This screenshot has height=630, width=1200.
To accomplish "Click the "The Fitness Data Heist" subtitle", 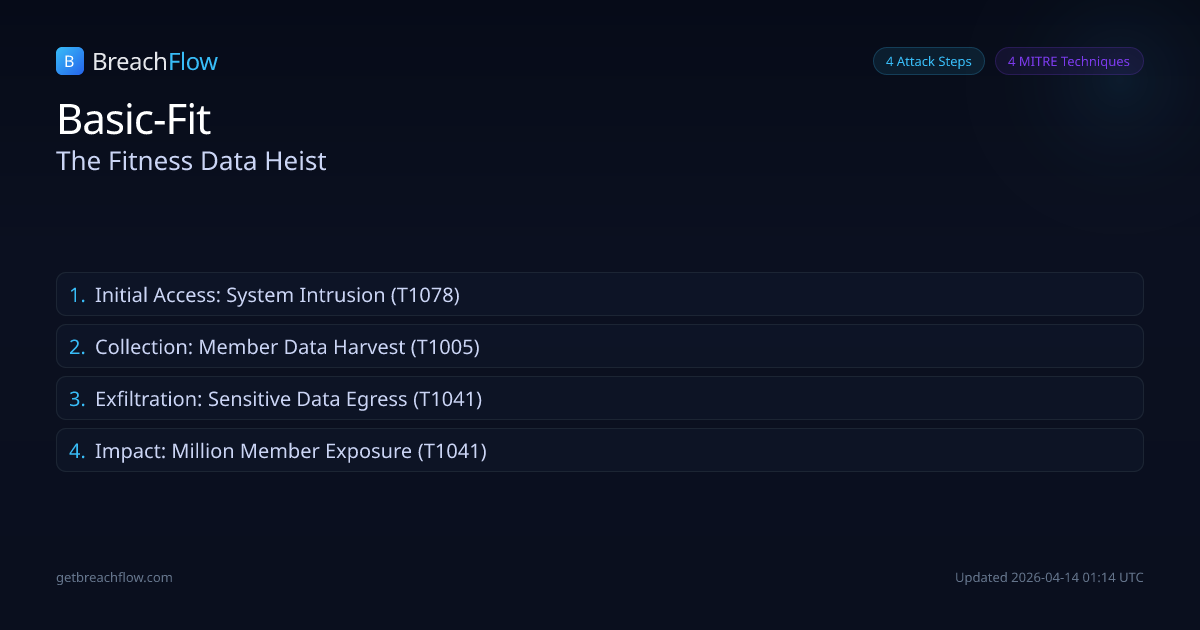I will click(x=191, y=161).
